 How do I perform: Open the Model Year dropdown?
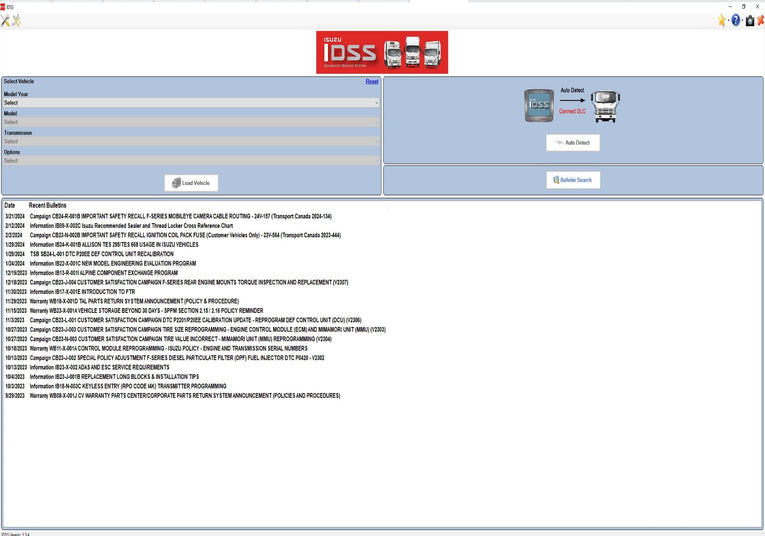coord(191,103)
